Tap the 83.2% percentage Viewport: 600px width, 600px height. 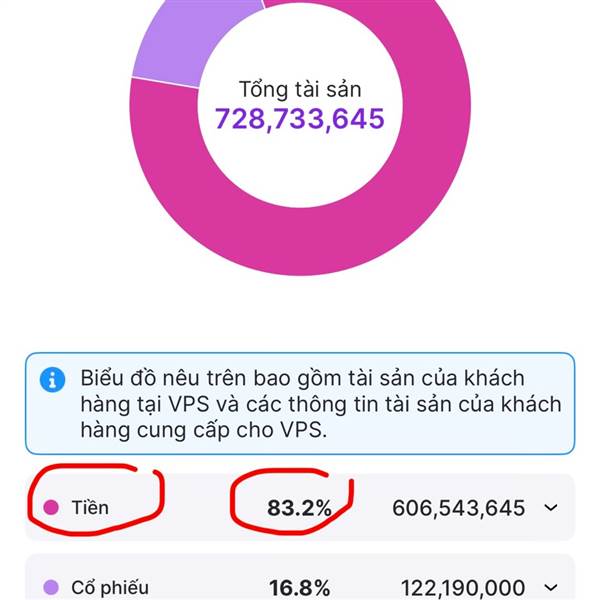pos(299,508)
